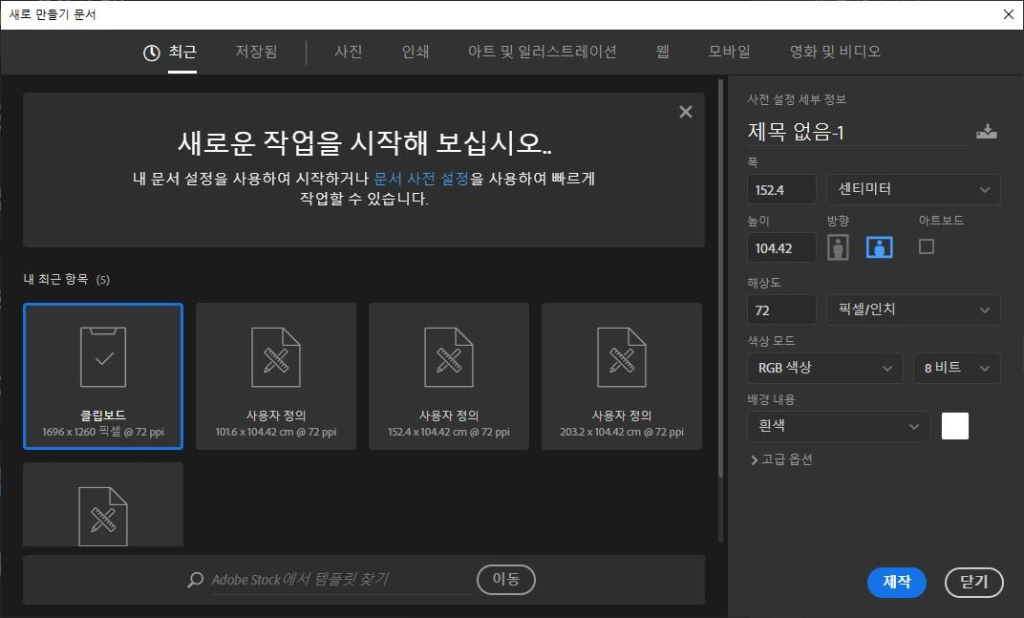The image size is (1024, 618).
Task: Open the 웹 presets tab
Action: [x=662, y=52]
